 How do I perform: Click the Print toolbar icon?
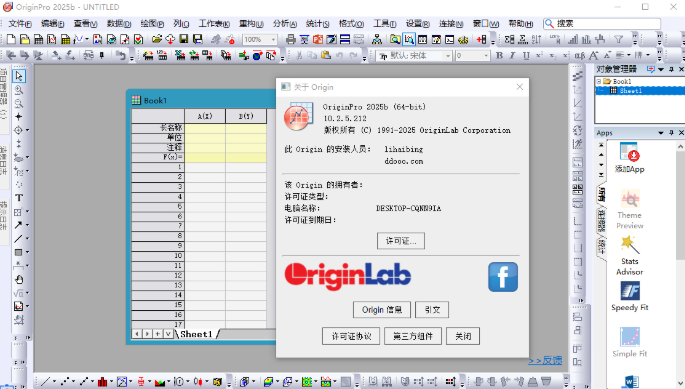pyautogui.click(x=291, y=40)
